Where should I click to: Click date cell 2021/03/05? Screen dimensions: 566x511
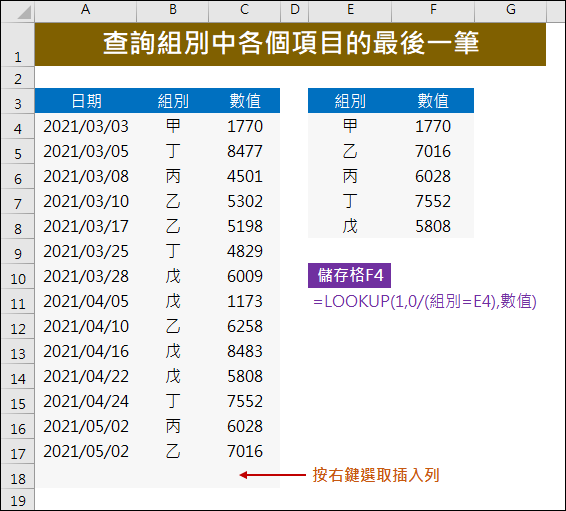(86, 151)
